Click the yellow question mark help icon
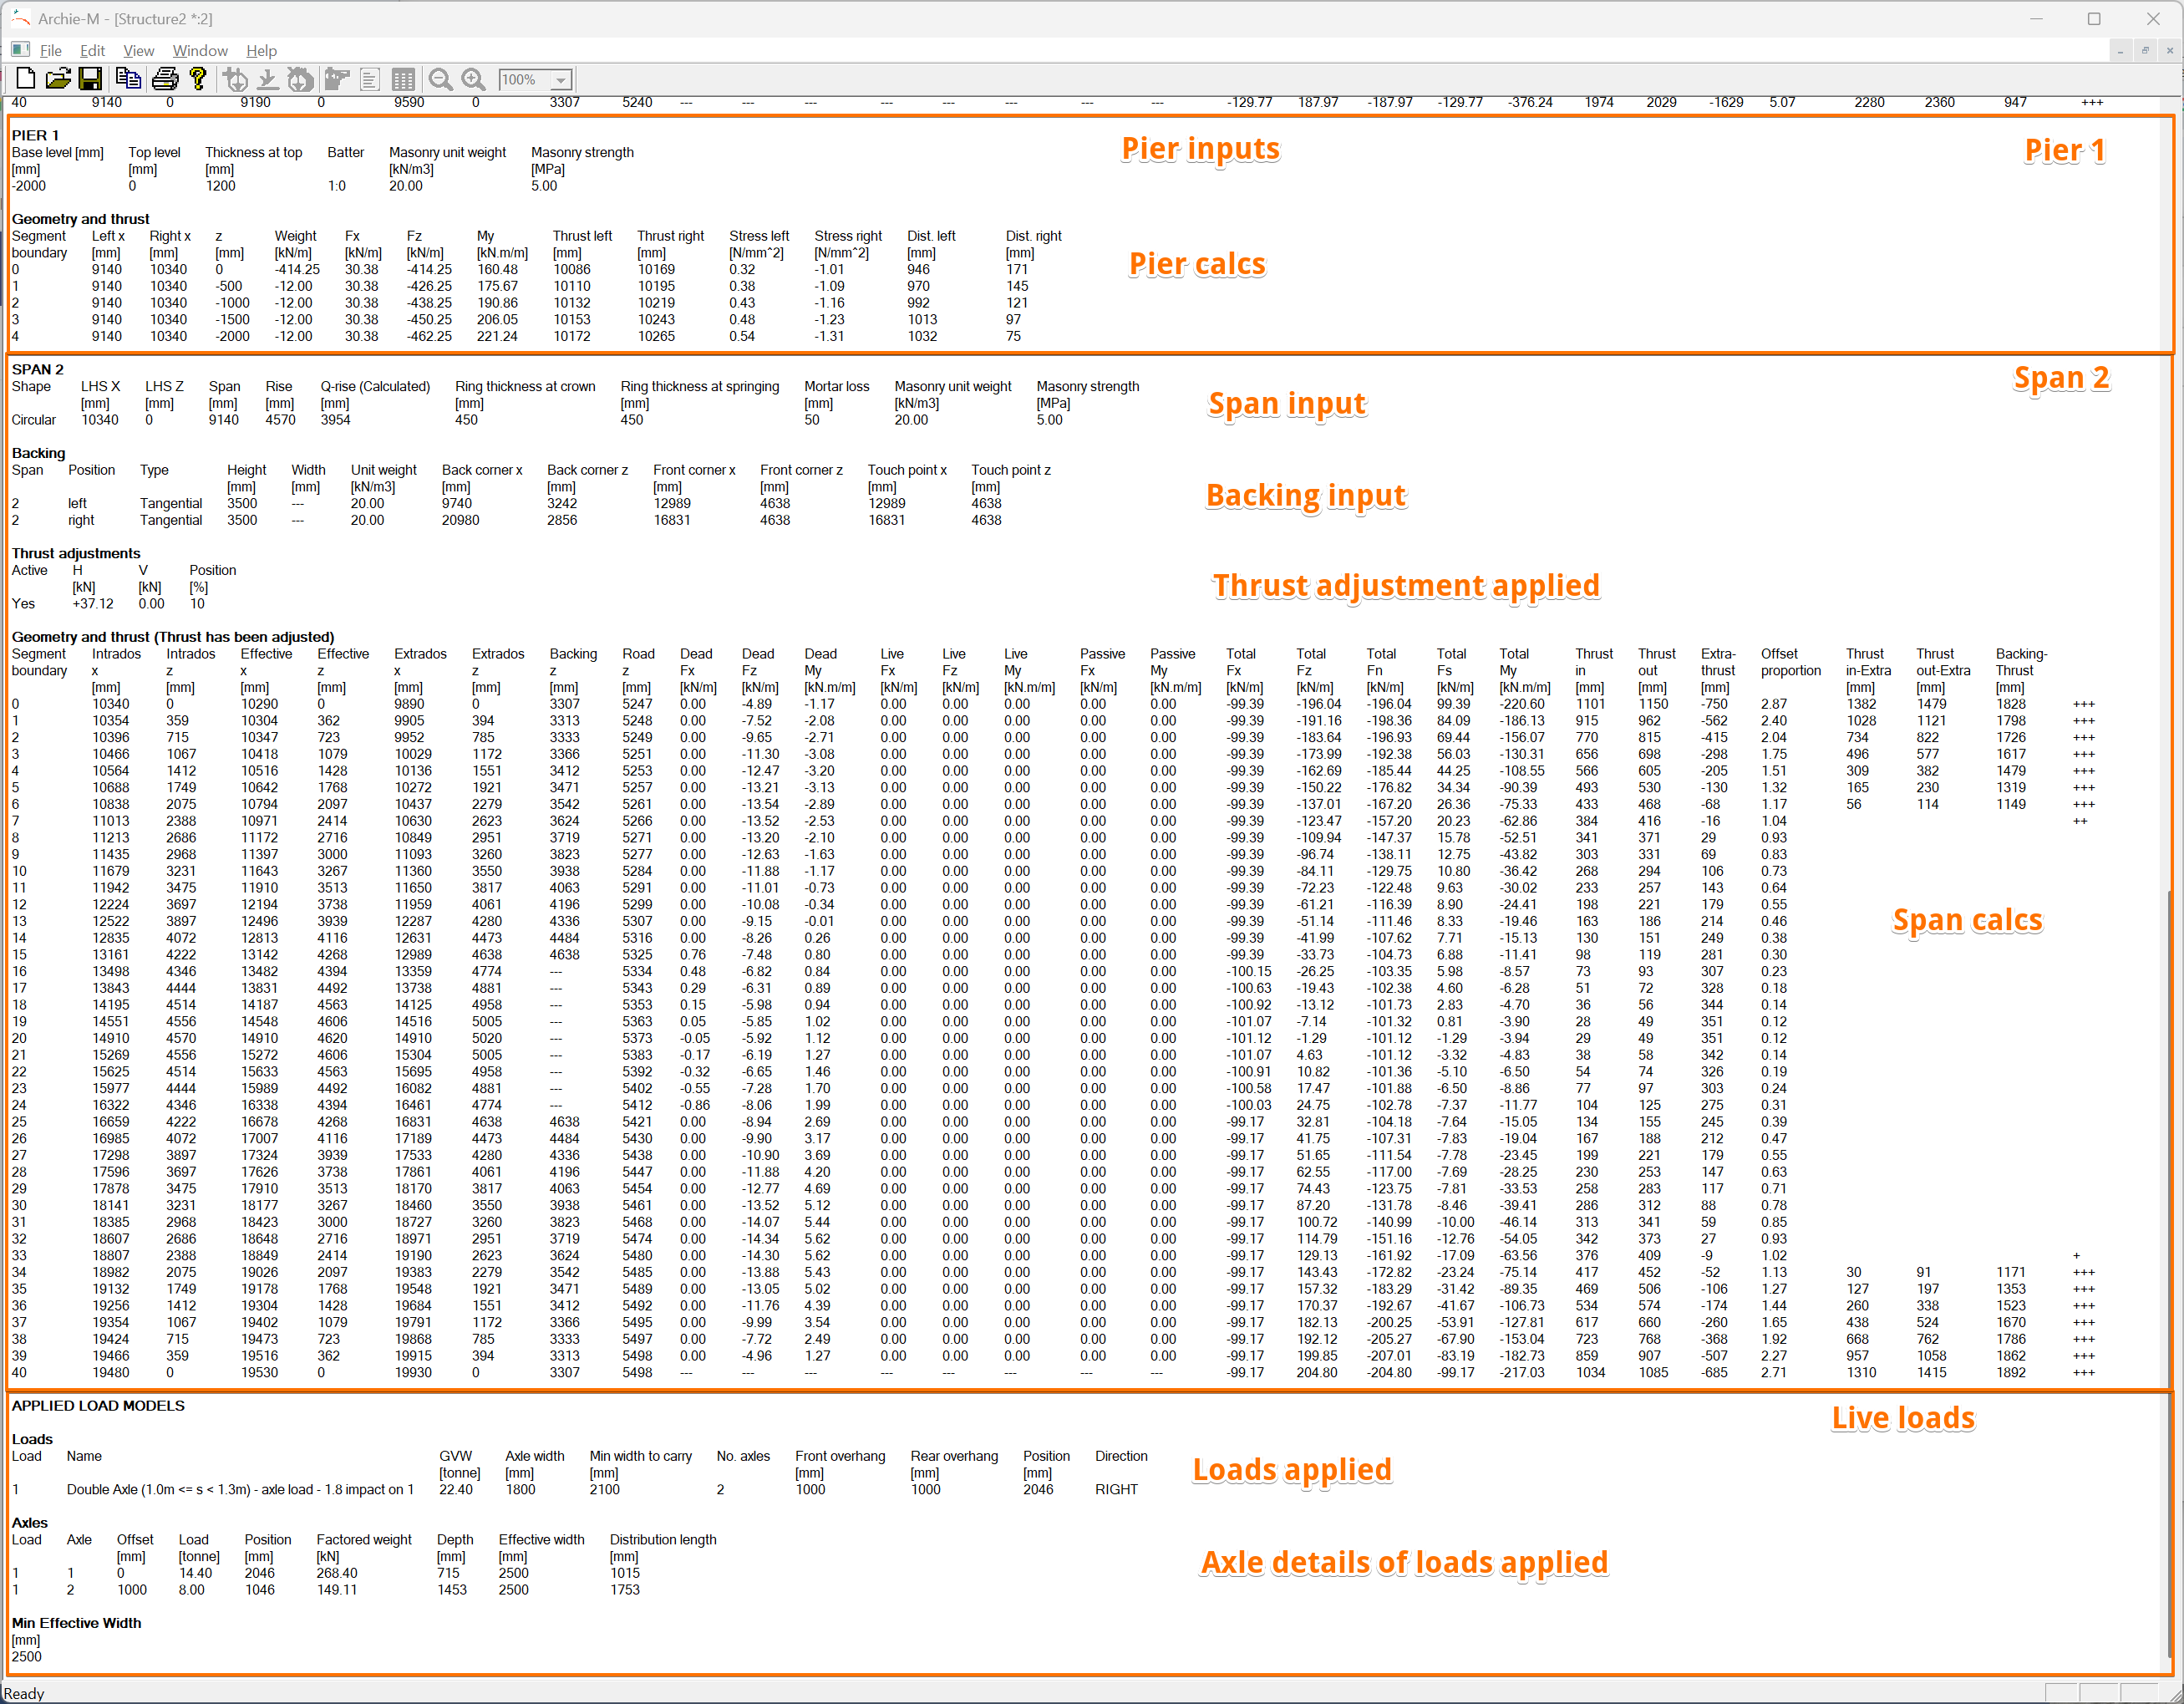Image resolution: width=2184 pixels, height=1704 pixels. (x=198, y=79)
